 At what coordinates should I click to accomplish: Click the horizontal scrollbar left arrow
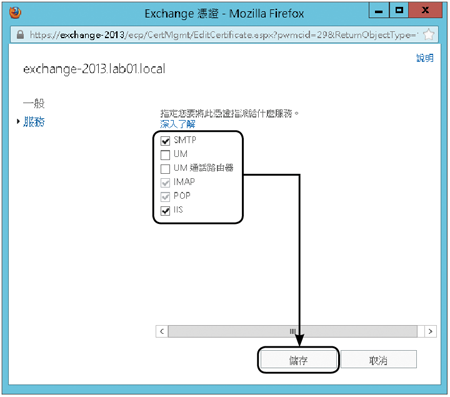162,331
